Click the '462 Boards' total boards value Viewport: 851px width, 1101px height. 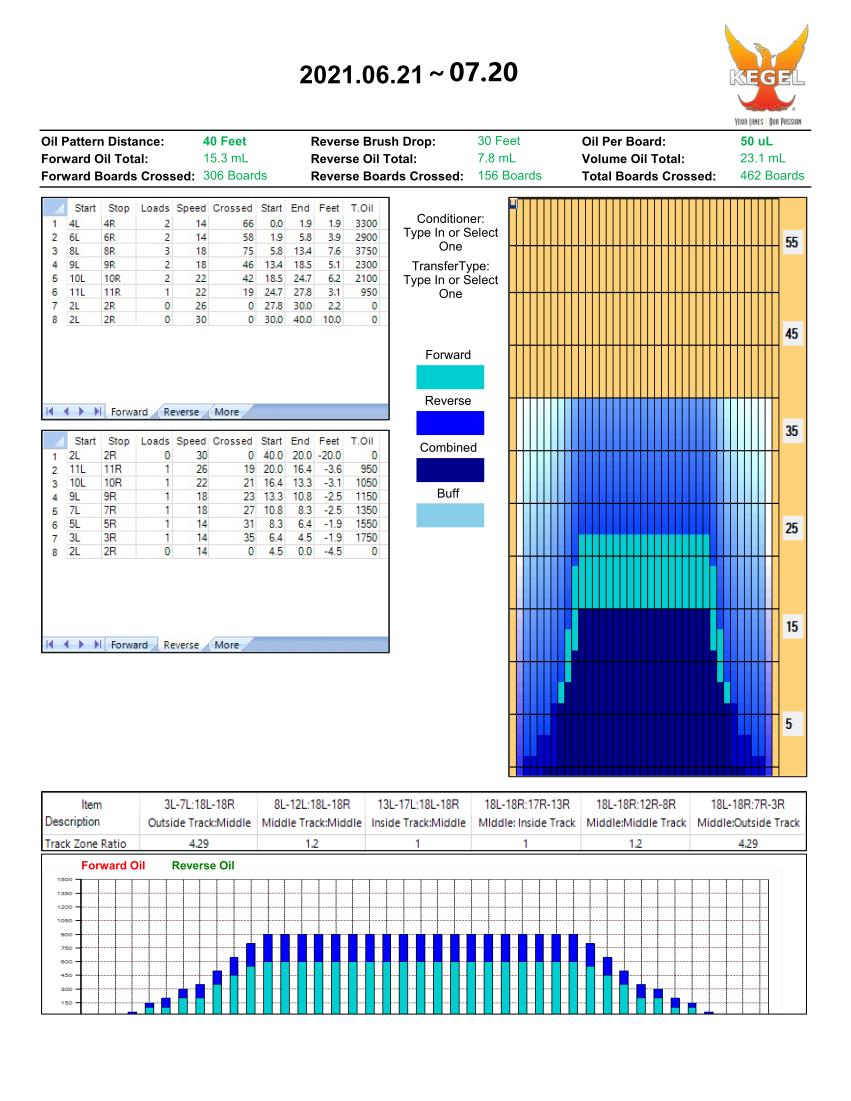(772, 176)
